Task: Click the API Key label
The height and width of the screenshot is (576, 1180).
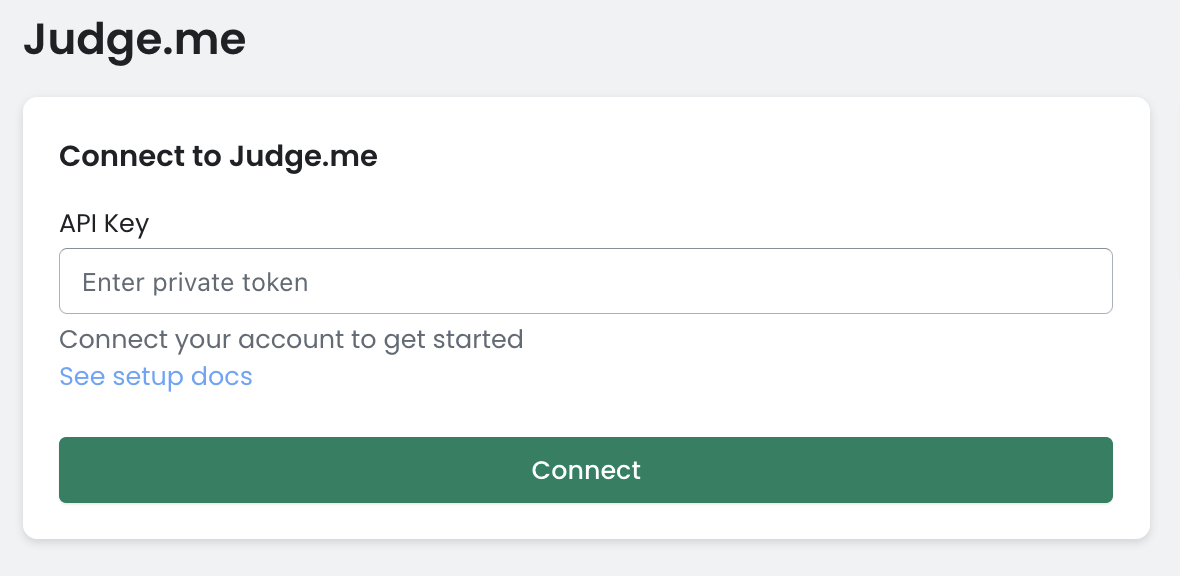Action: tap(104, 223)
